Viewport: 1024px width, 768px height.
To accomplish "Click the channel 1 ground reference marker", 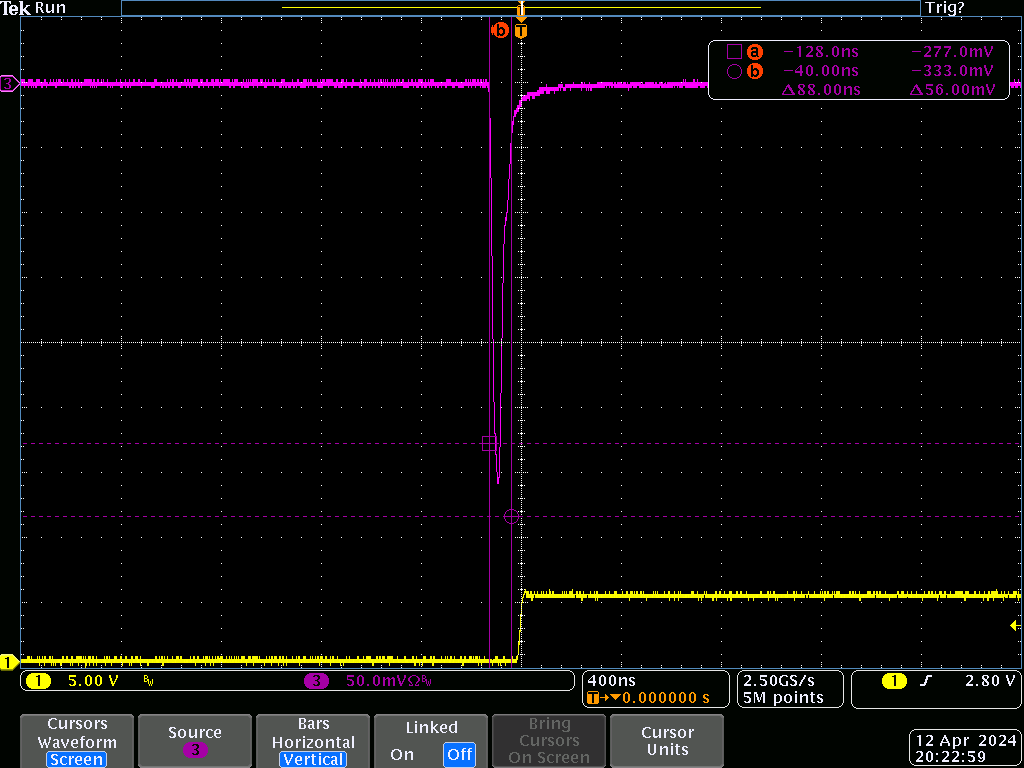I will [x=9, y=661].
